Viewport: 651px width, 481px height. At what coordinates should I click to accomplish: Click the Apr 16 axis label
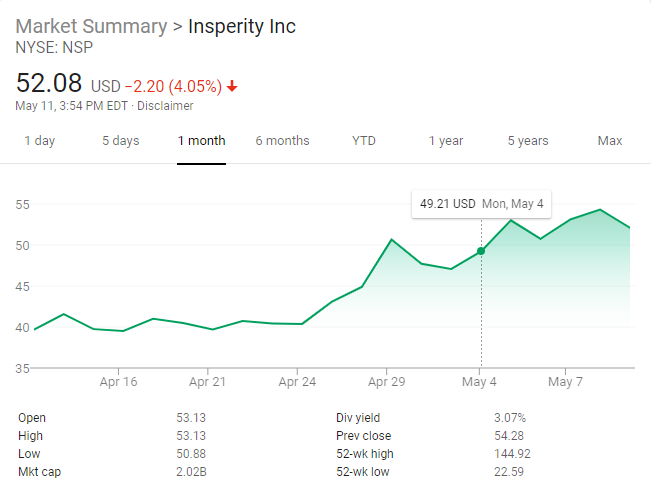click(118, 382)
